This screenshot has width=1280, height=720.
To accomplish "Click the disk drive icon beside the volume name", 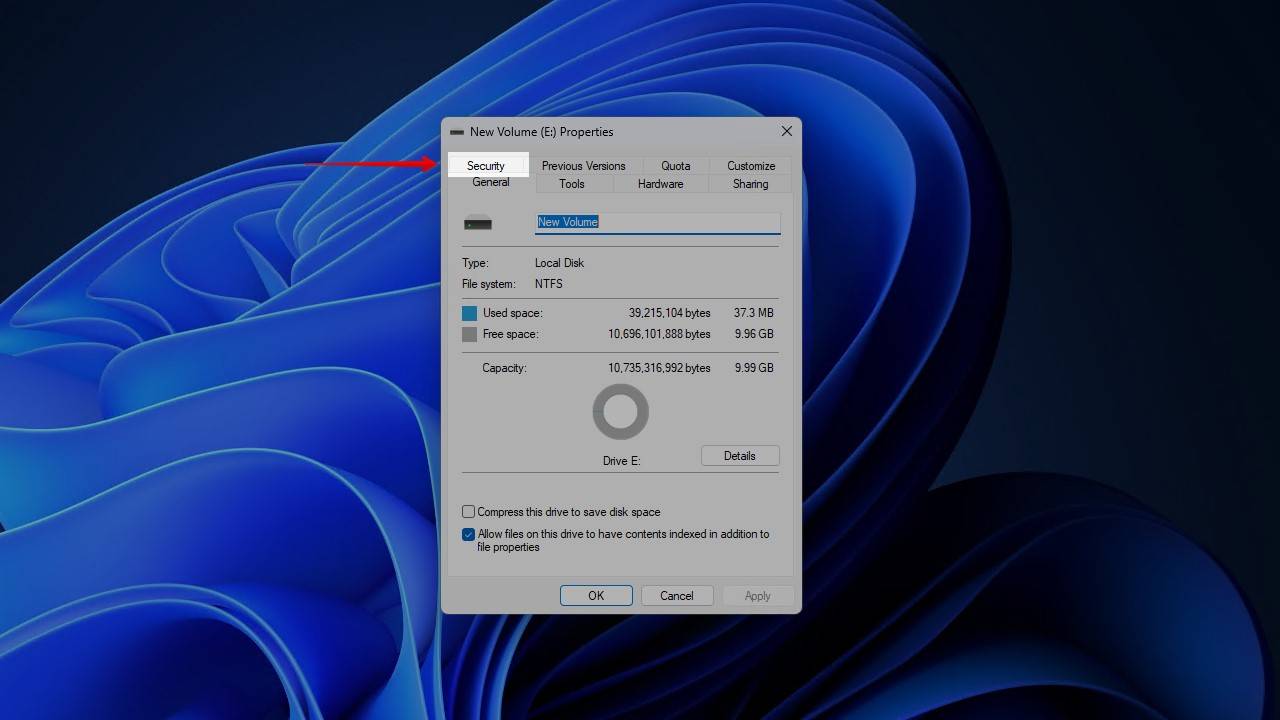I will click(x=478, y=223).
